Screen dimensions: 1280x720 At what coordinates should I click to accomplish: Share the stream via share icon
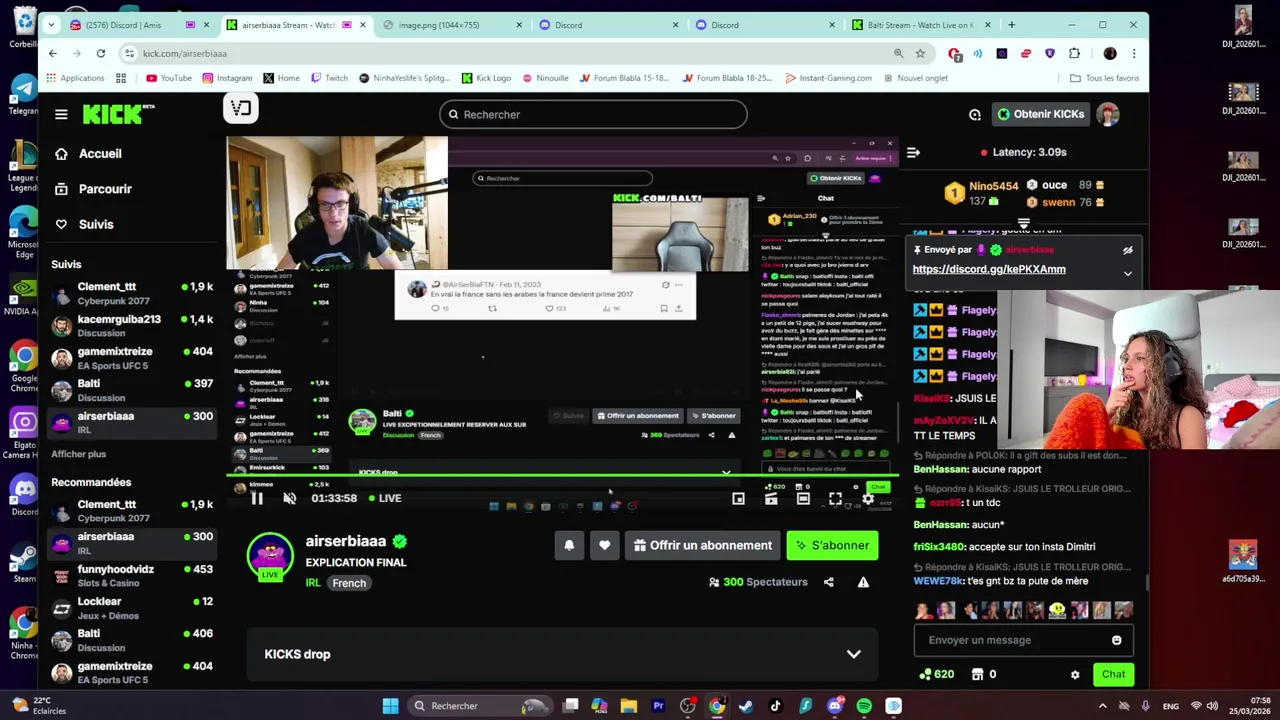click(829, 582)
